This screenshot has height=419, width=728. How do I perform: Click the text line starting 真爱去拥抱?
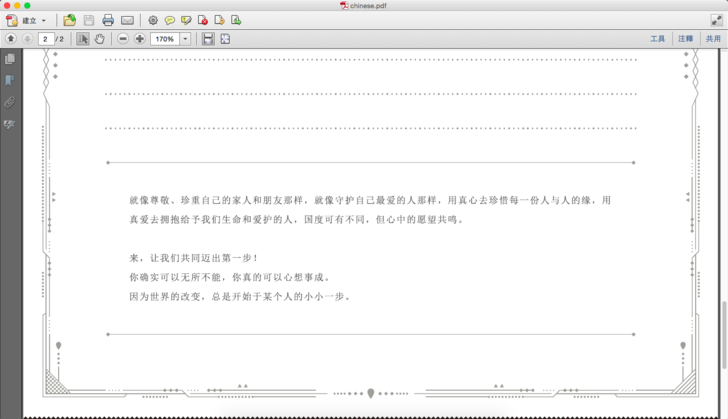pyautogui.click(x=296, y=219)
